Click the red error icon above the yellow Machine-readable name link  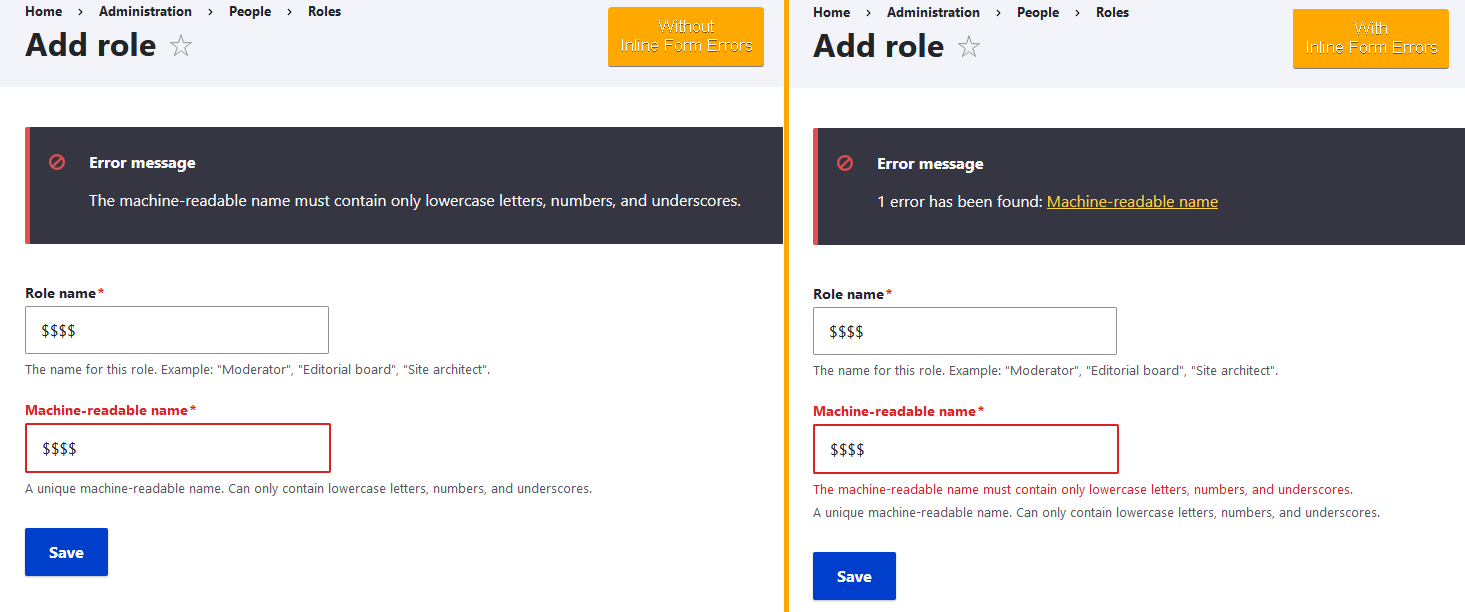pos(845,163)
